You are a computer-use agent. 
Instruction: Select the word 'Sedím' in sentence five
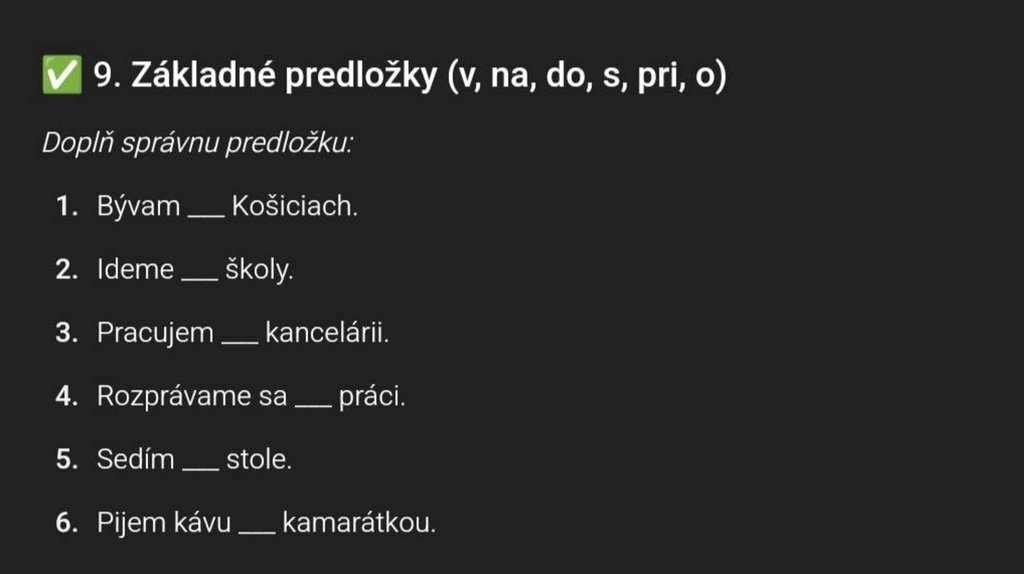[135, 459]
